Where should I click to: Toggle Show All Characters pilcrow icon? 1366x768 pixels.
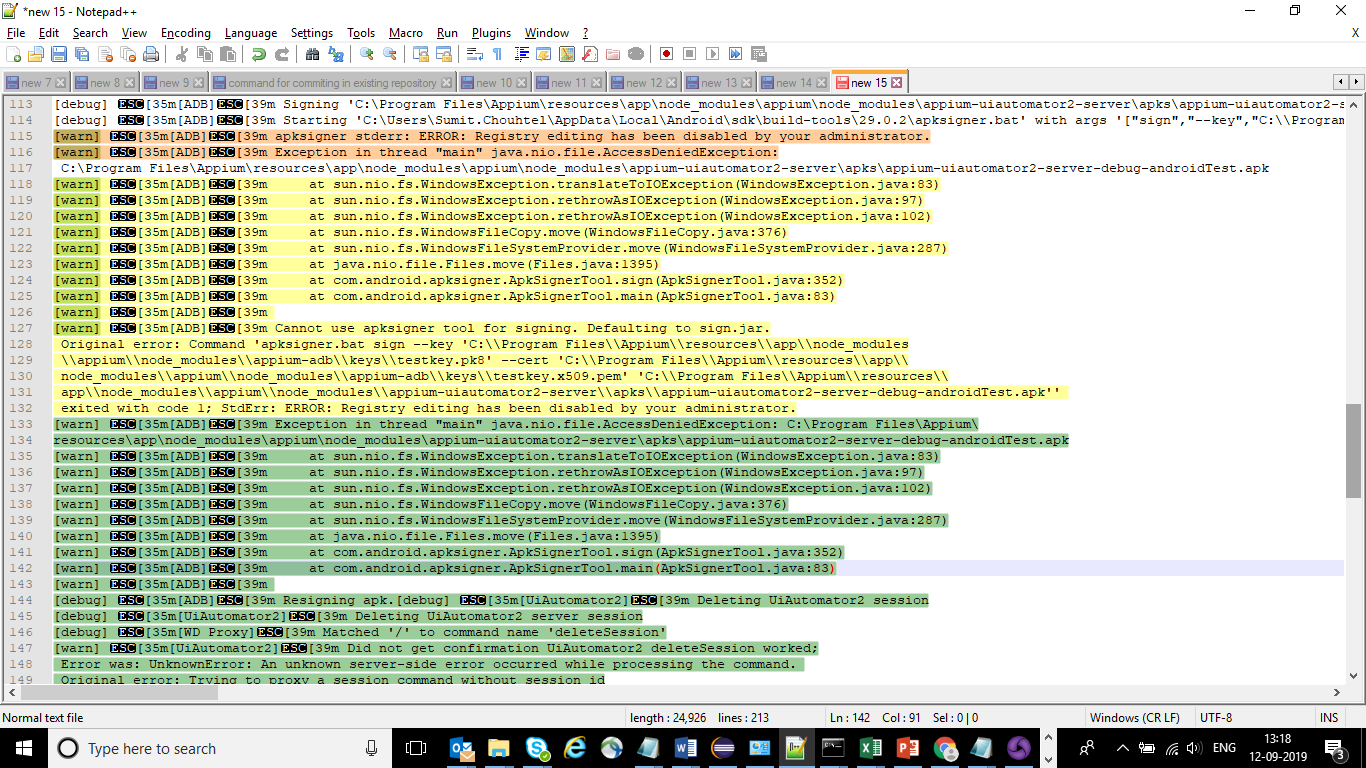click(x=498, y=54)
